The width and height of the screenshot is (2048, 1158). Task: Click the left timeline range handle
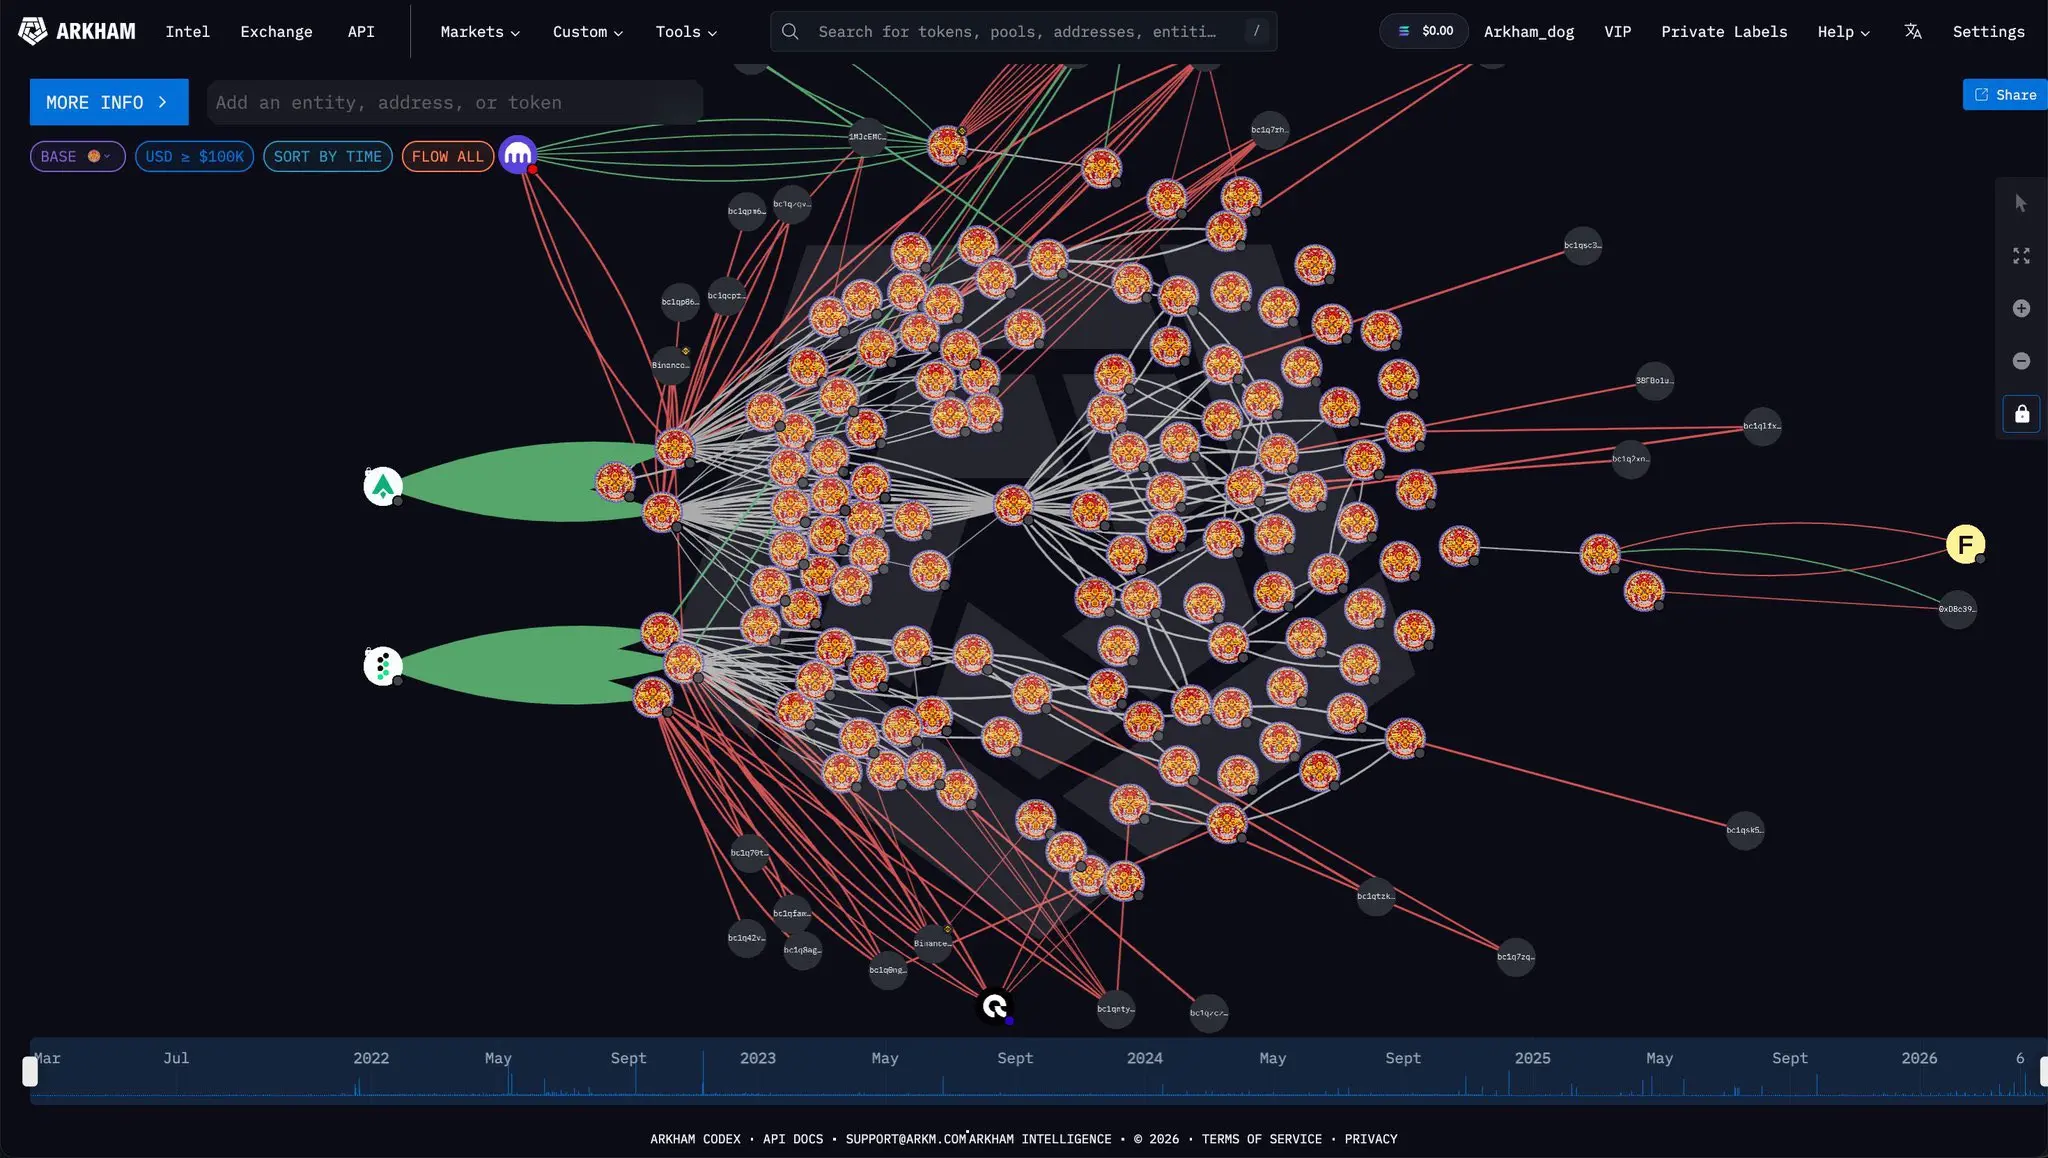30,1072
